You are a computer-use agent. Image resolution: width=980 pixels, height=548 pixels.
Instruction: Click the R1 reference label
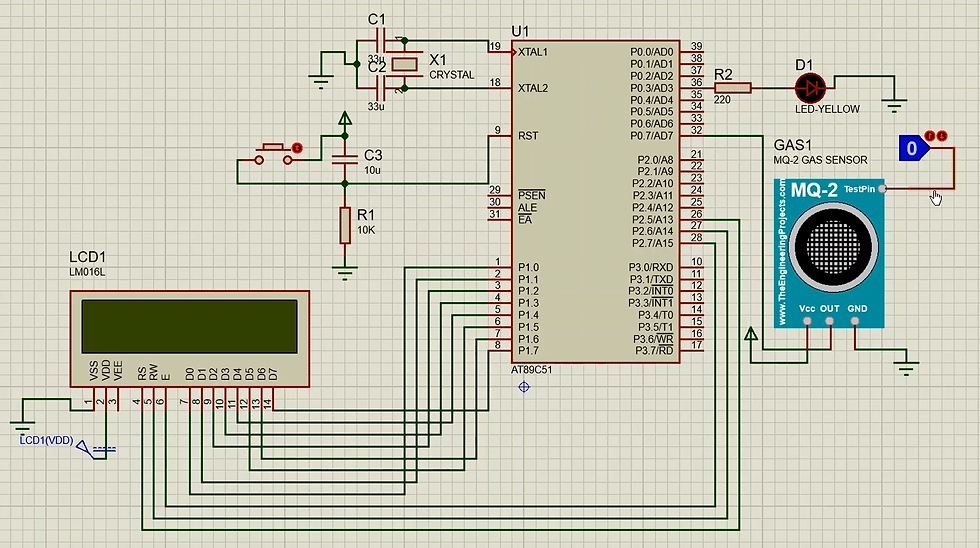coord(366,215)
